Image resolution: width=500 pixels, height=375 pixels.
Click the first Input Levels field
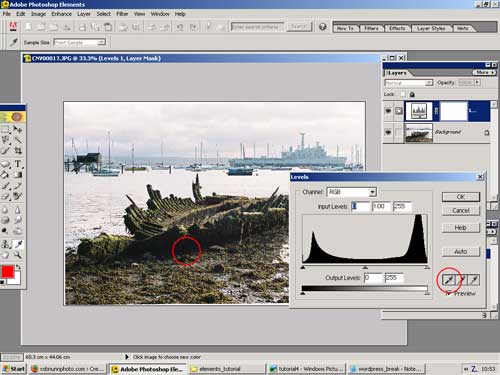coord(360,206)
